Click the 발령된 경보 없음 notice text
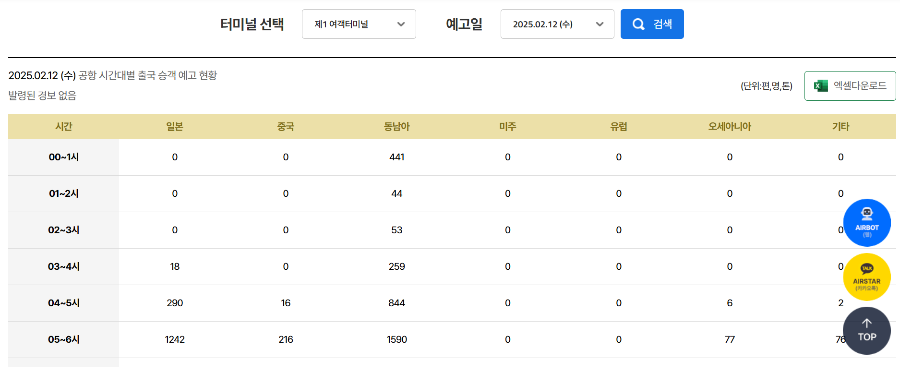The width and height of the screenshot is (900, 367). click(42, 95)
